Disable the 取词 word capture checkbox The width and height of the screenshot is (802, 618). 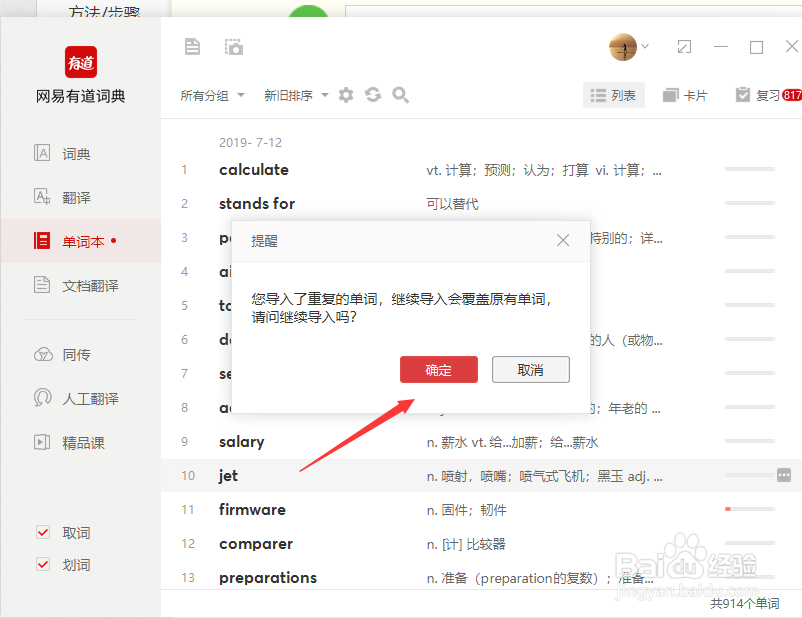pyautogui.click(x=42, y=533)
